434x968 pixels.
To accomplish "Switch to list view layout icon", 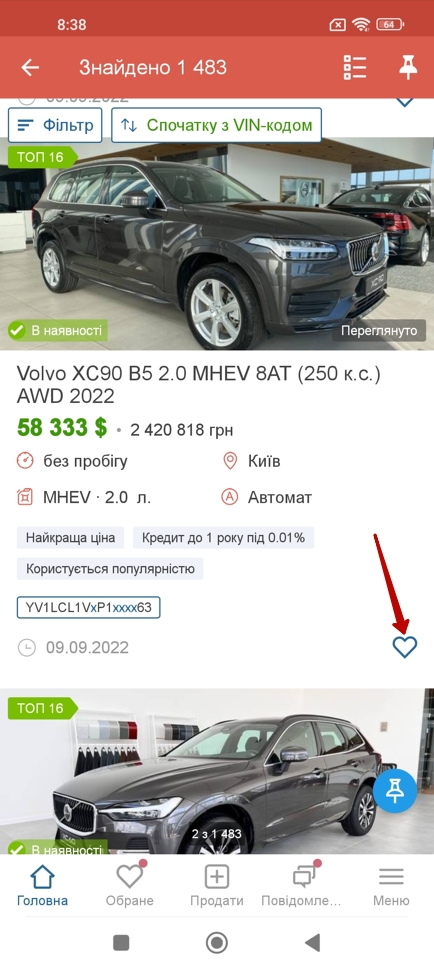I will (355, 67).
